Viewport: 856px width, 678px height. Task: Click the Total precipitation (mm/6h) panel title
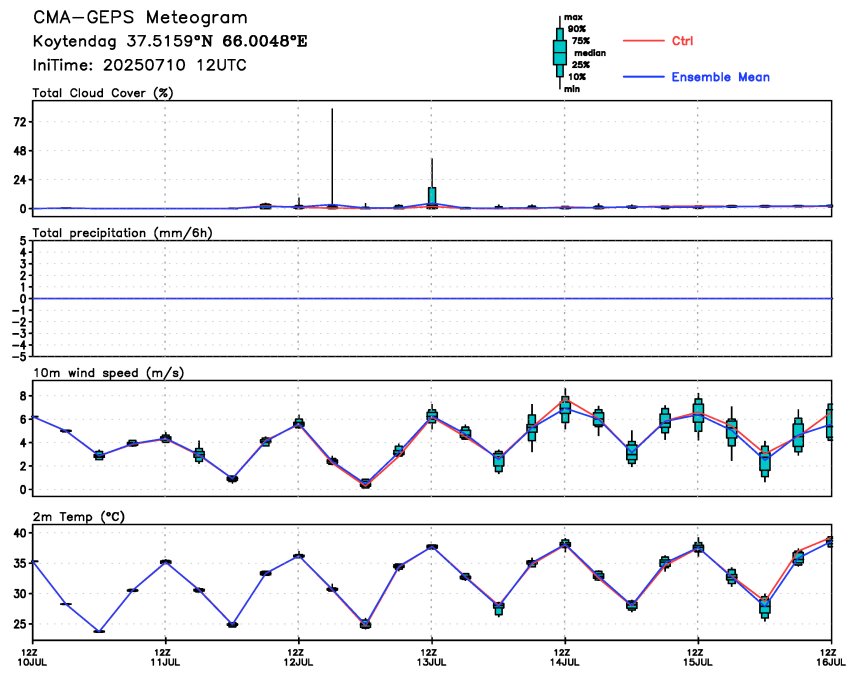[122, 234]
